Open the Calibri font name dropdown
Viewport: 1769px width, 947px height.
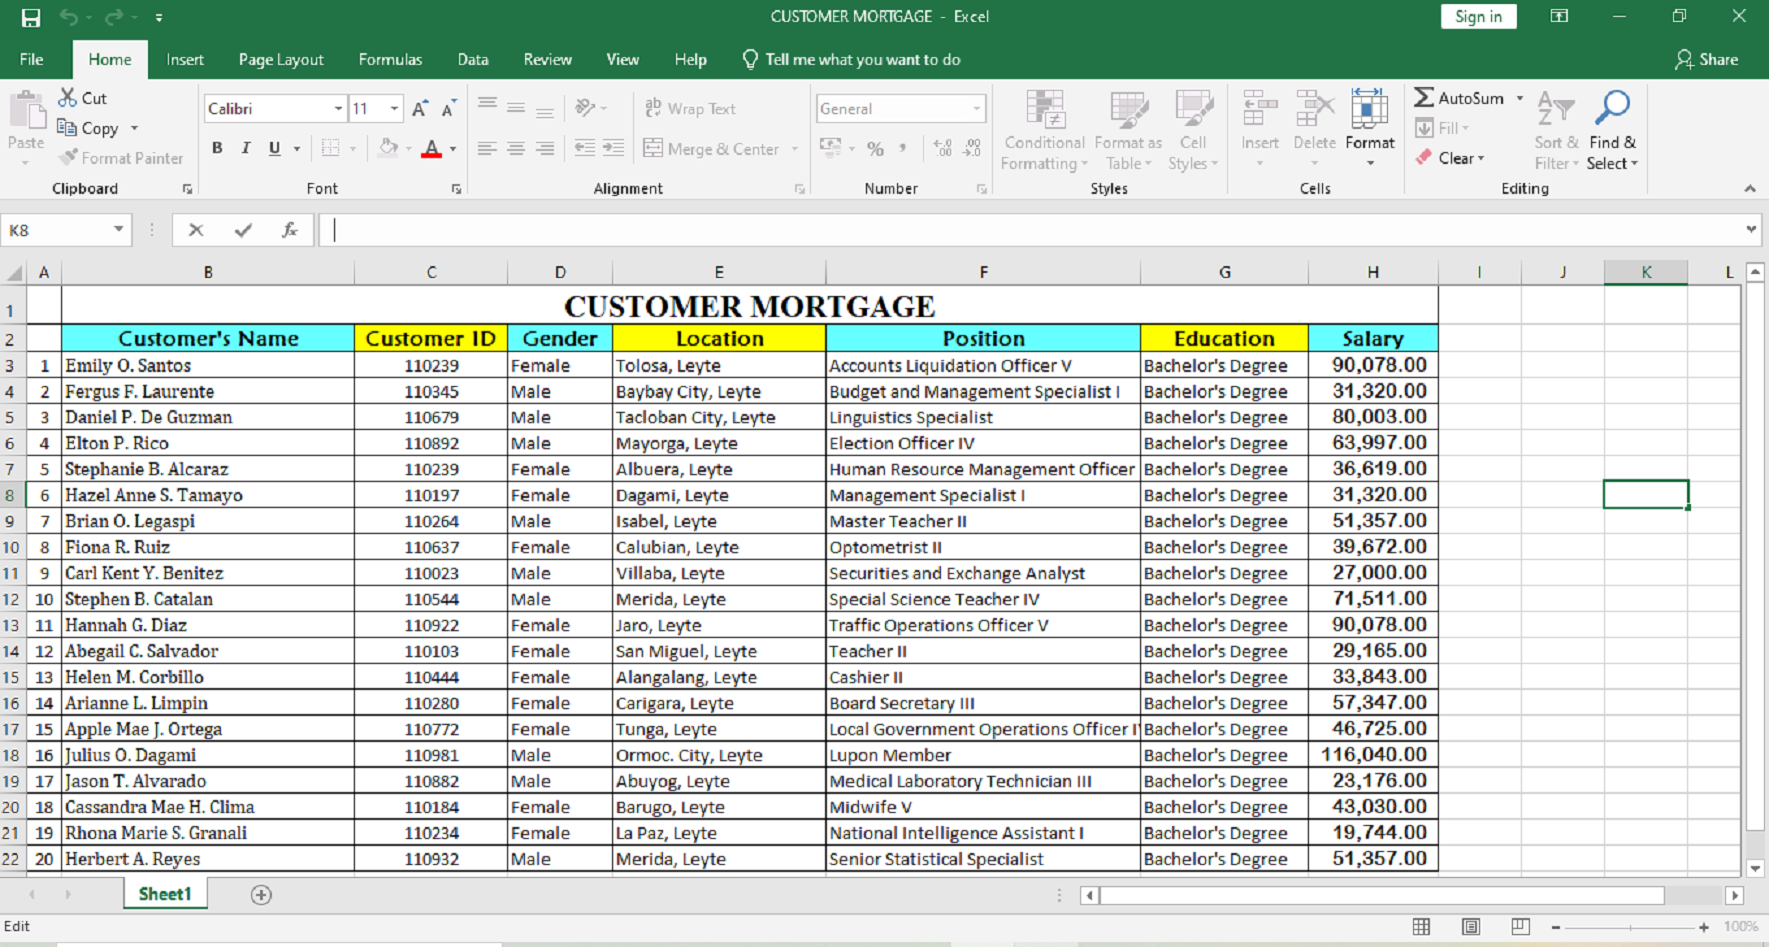coord(338,108)
